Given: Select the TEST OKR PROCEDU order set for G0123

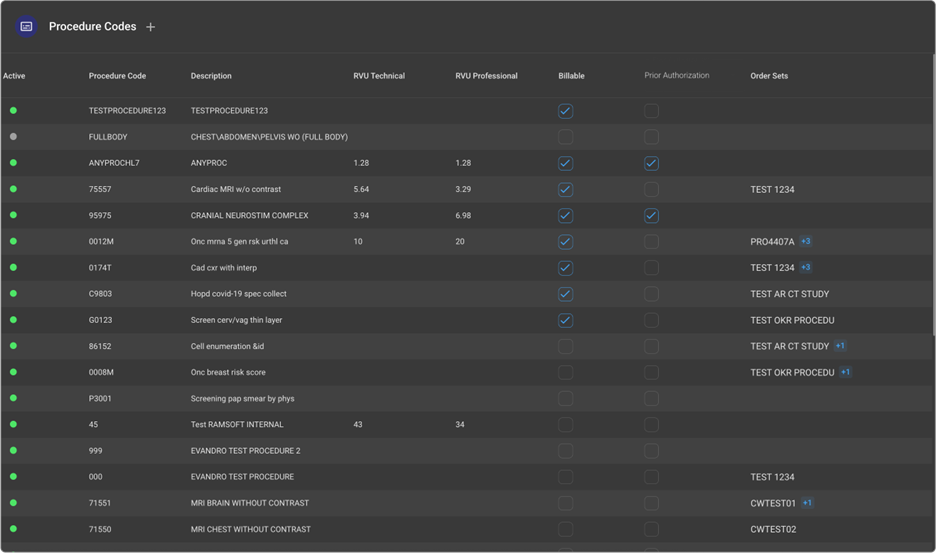Looking at the screenshot, I should click(792, 320).
